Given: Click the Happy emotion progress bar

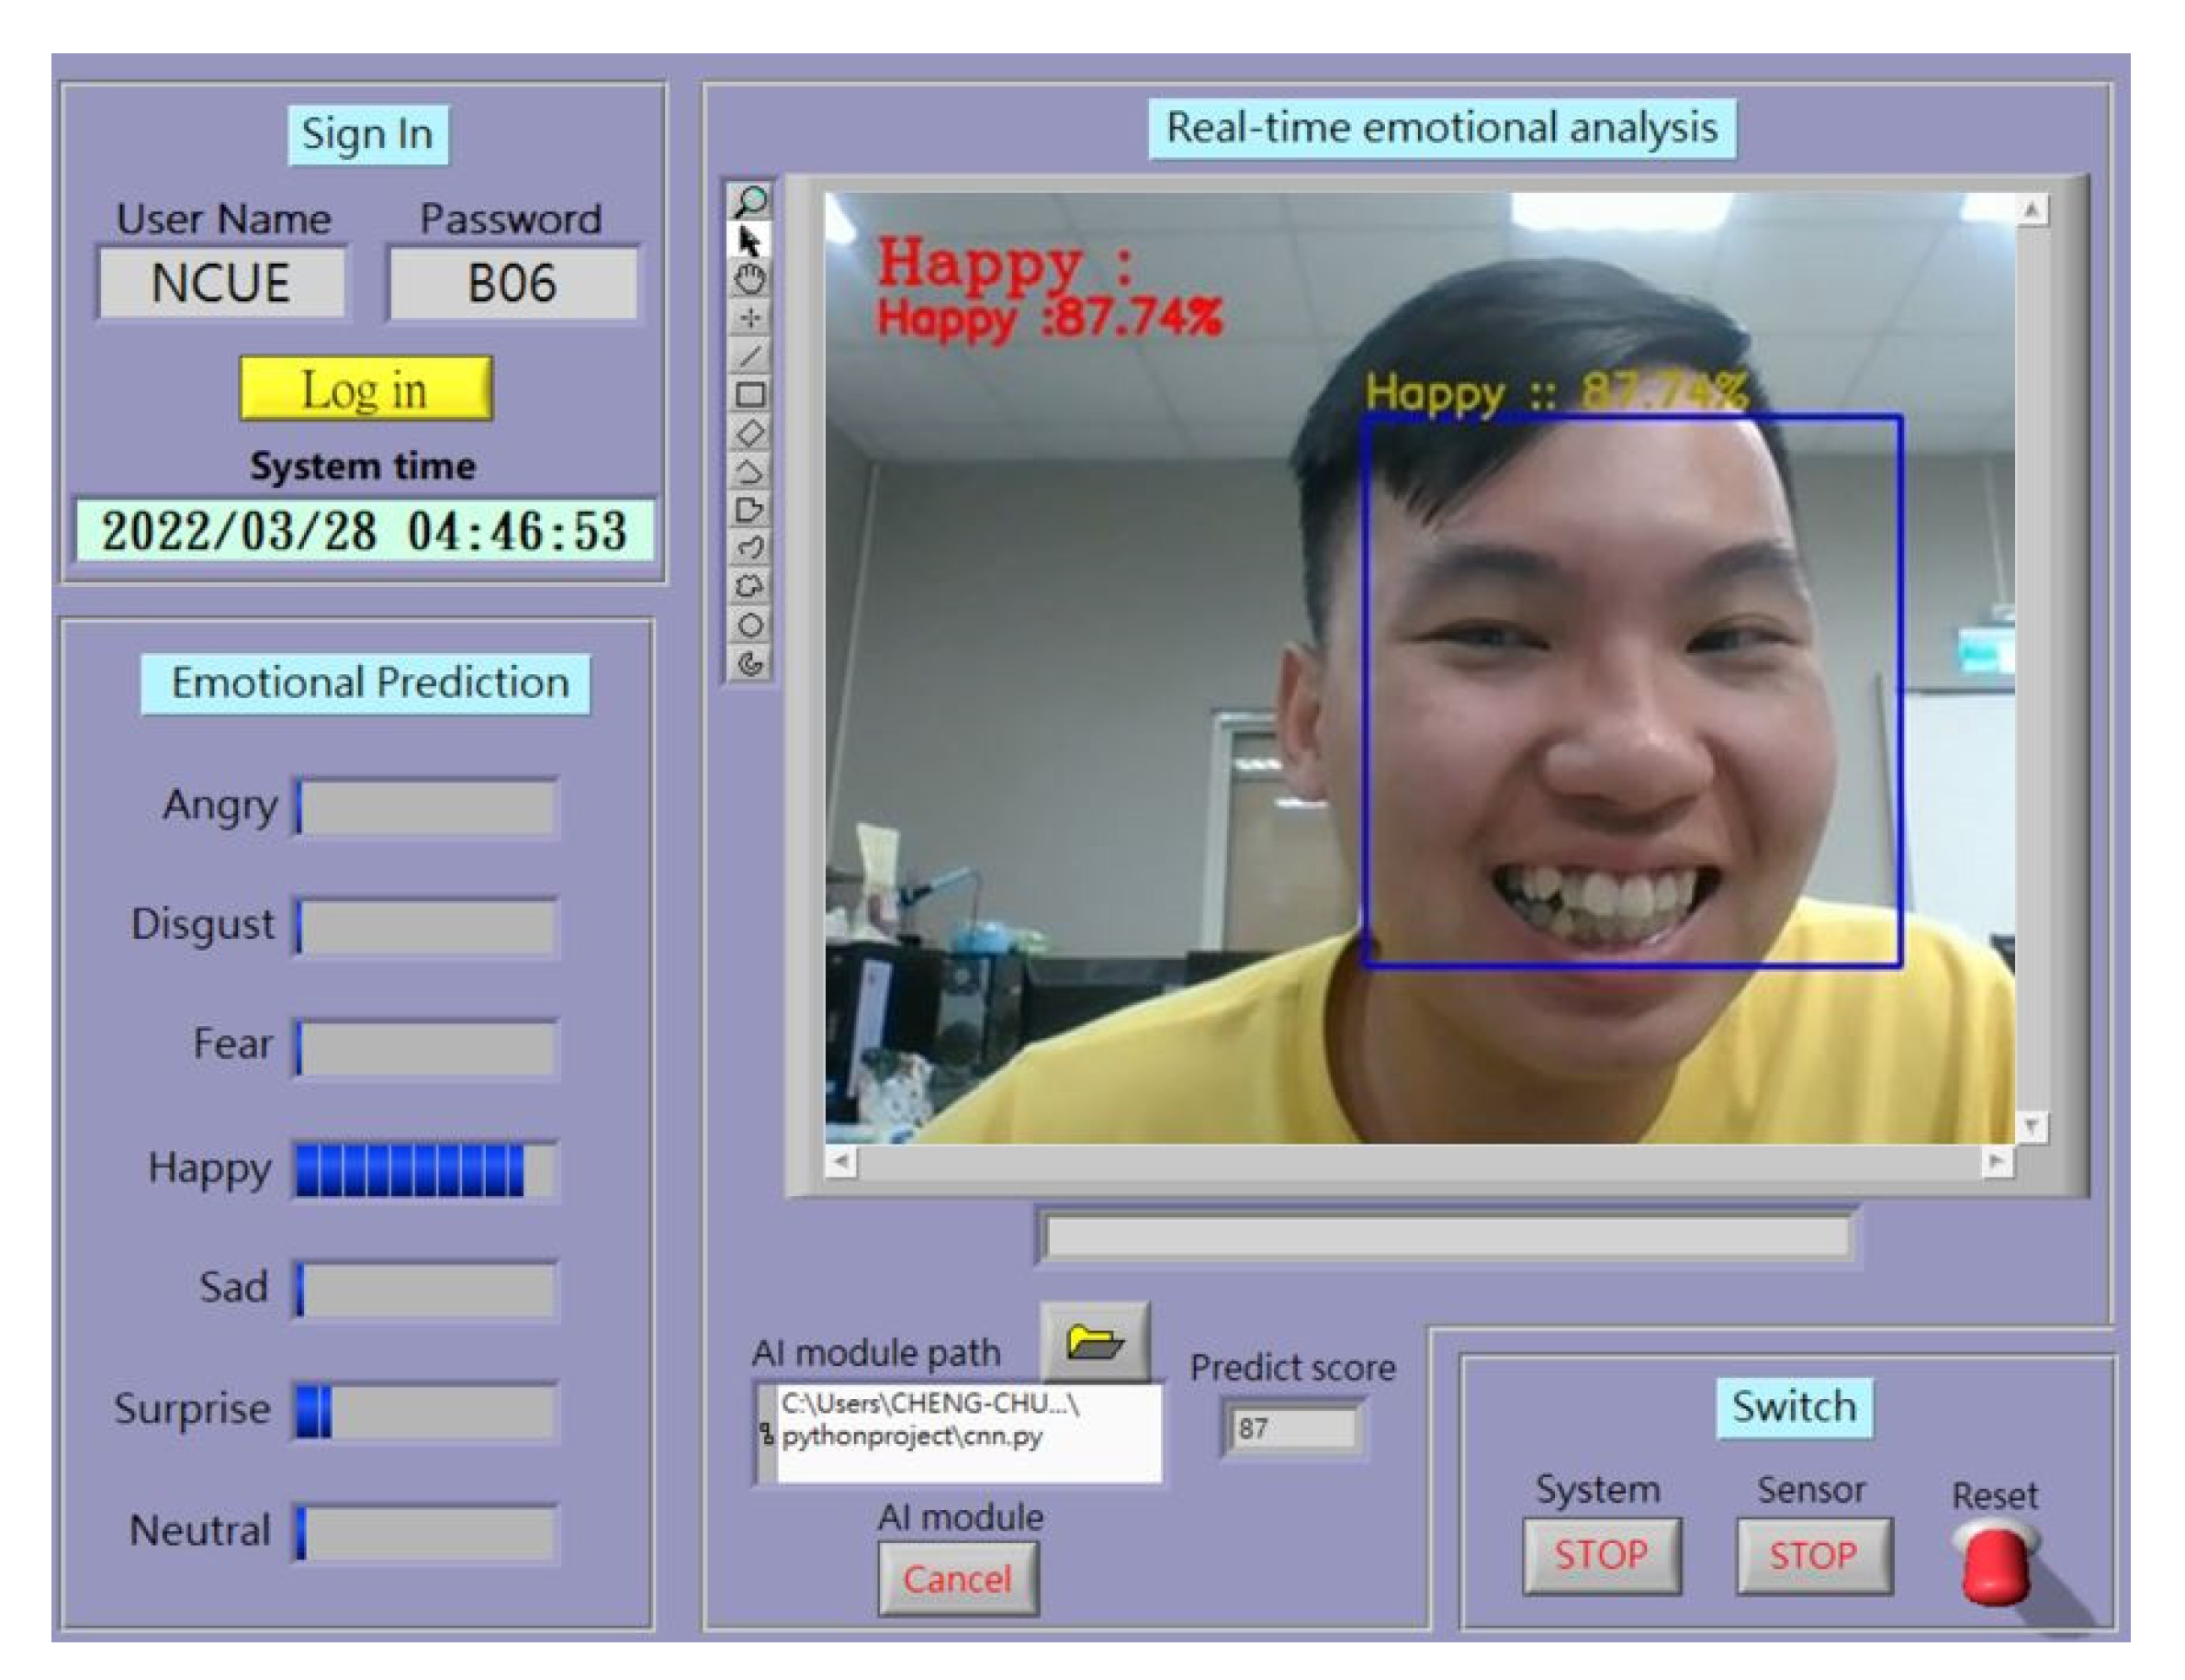Looking at the screenshot, I should point(425,1169).
